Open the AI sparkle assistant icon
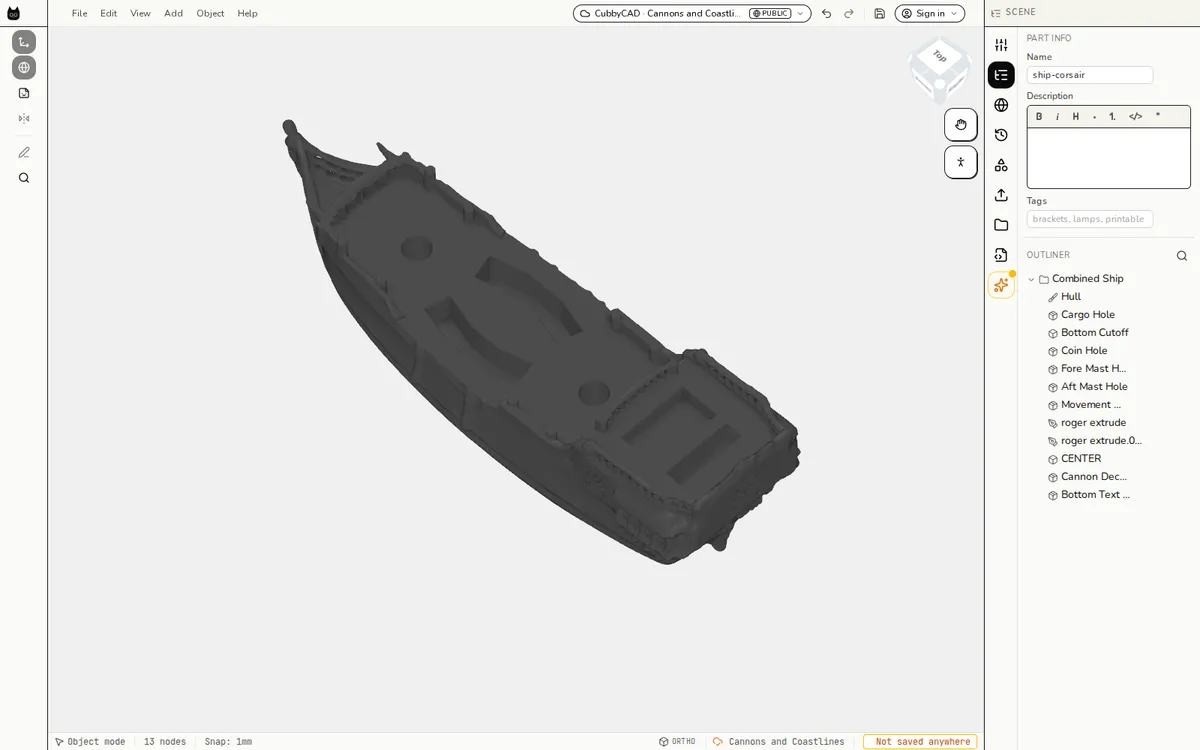 (x=1001, y=285)
